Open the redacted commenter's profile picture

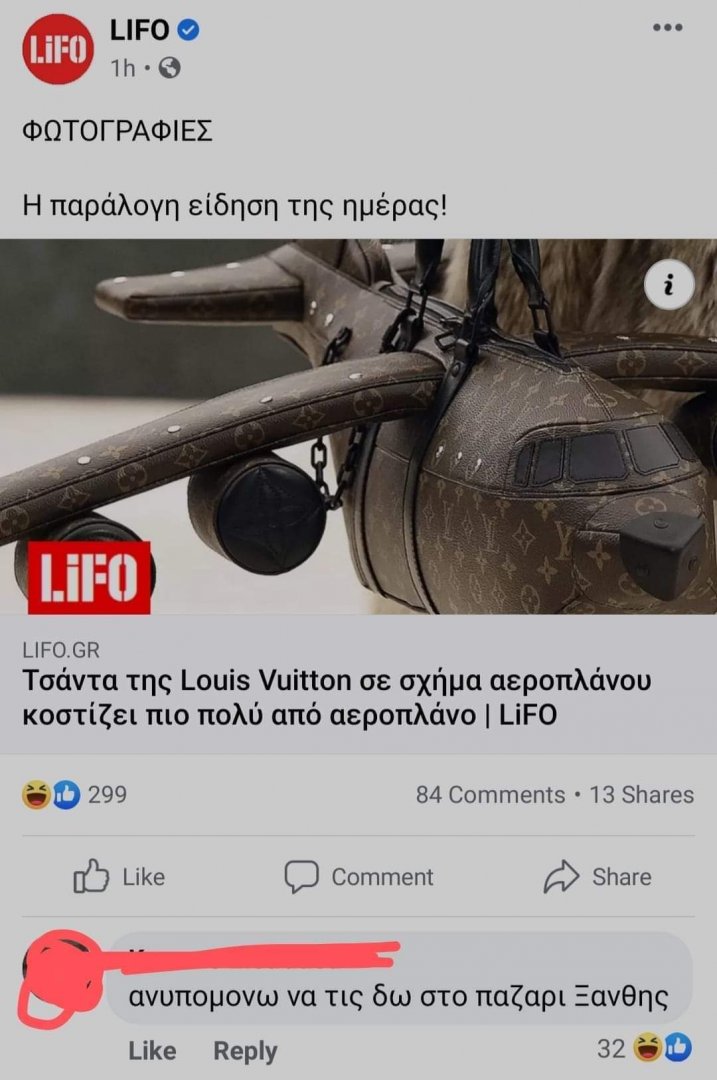click(60, 978)
